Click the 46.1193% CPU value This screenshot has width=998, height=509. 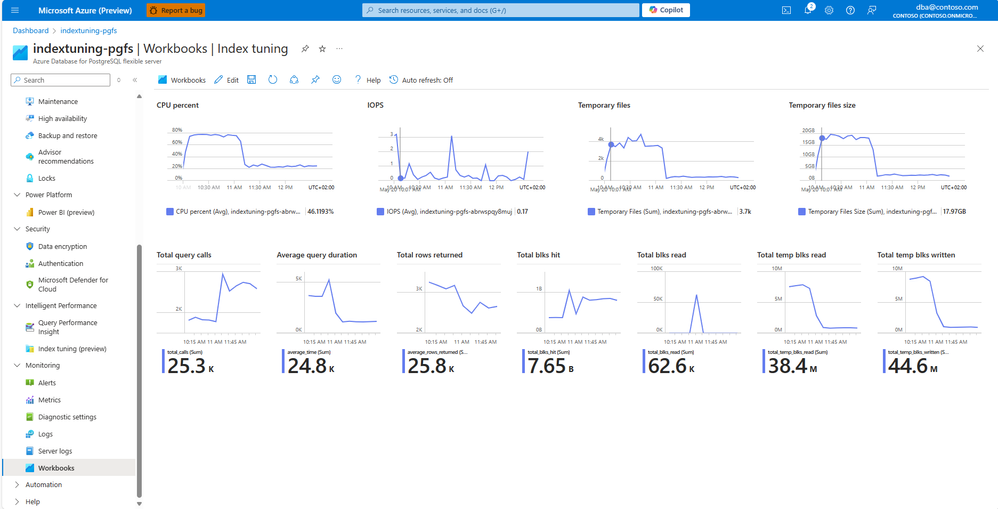[x=321, y=211]
